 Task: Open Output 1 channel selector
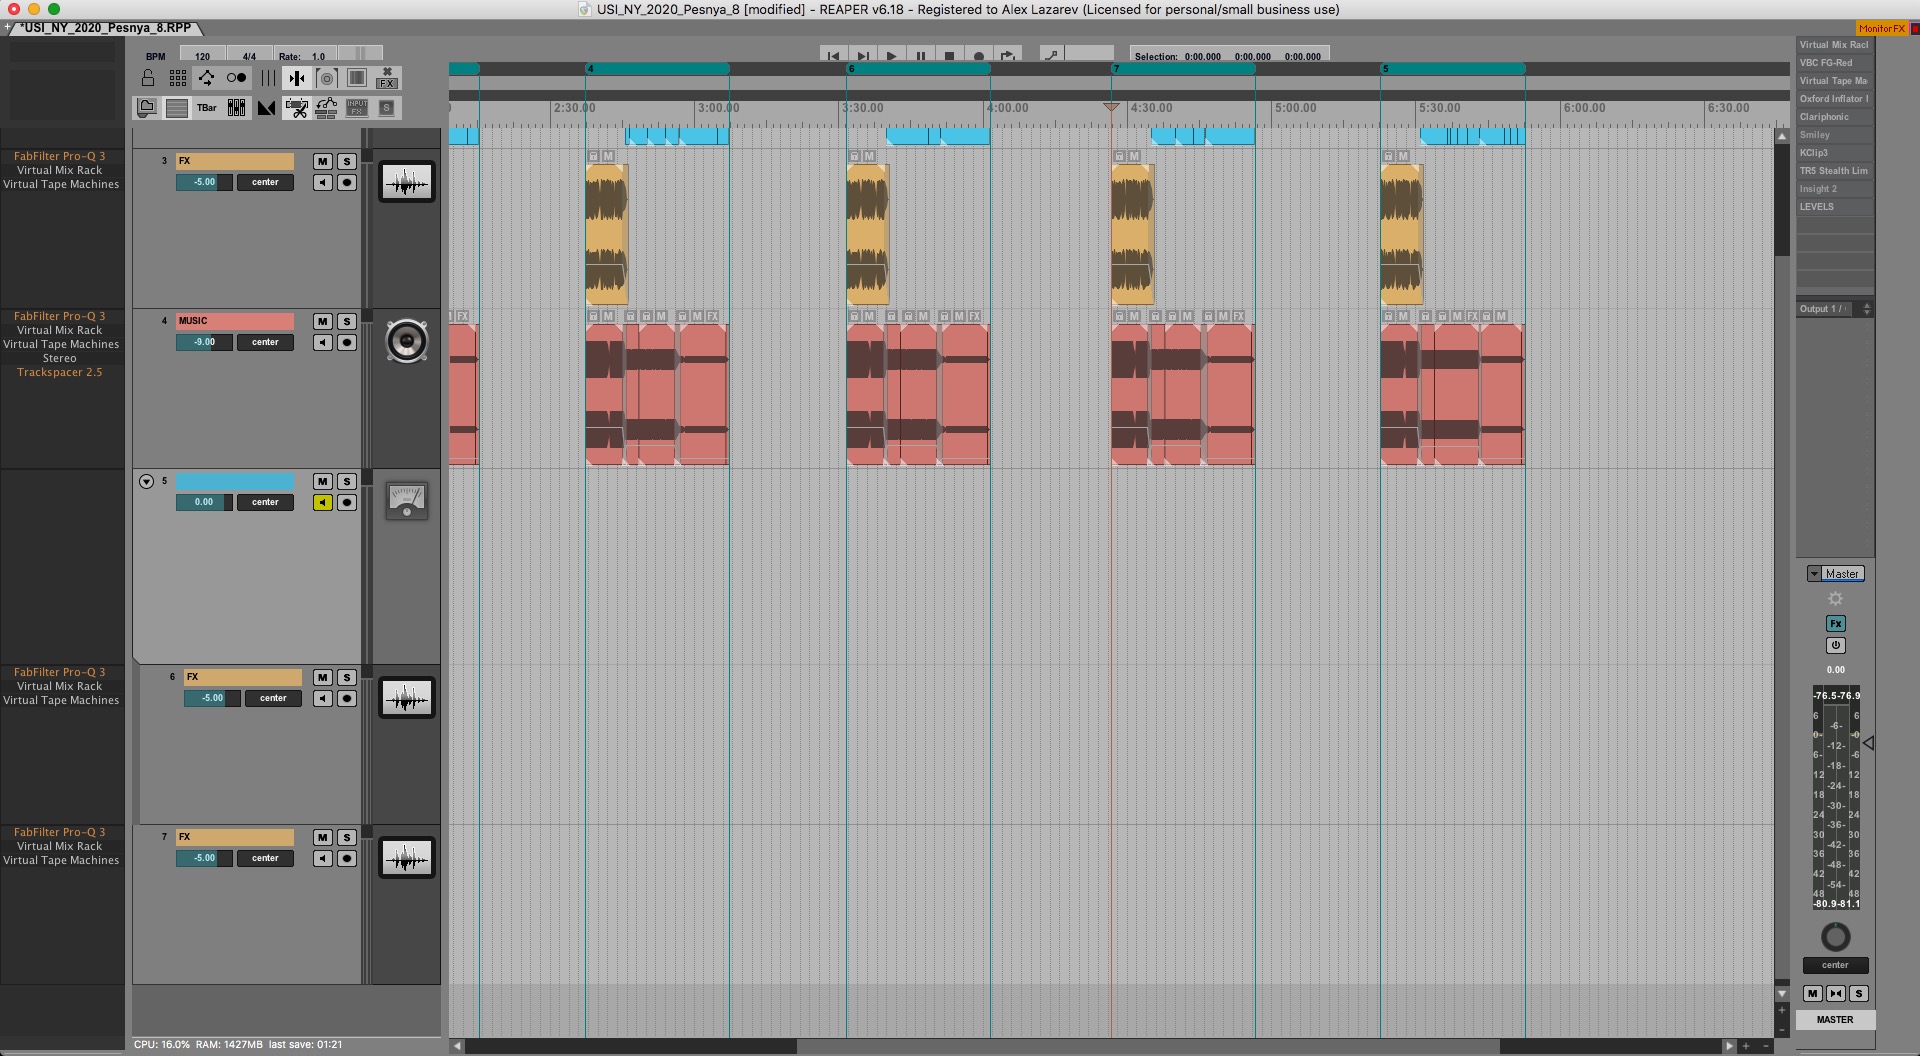coord(1834,309)
